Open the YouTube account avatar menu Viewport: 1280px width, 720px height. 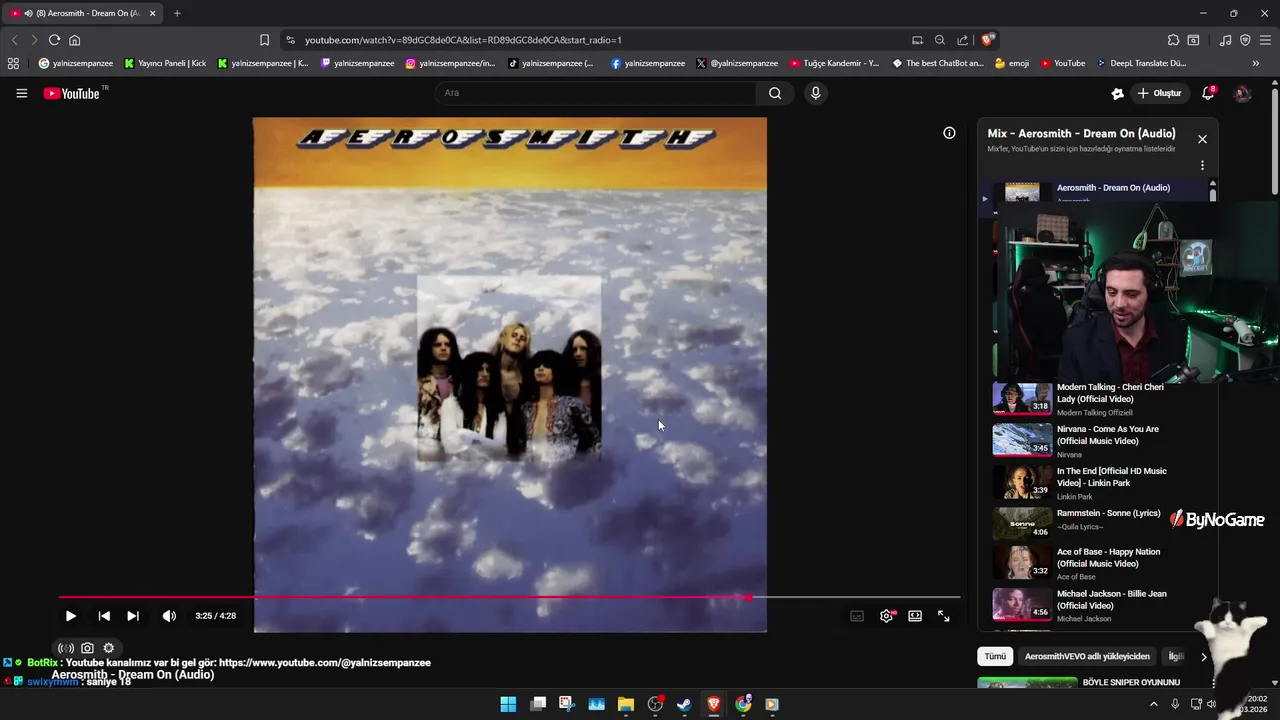point(1243,93)
